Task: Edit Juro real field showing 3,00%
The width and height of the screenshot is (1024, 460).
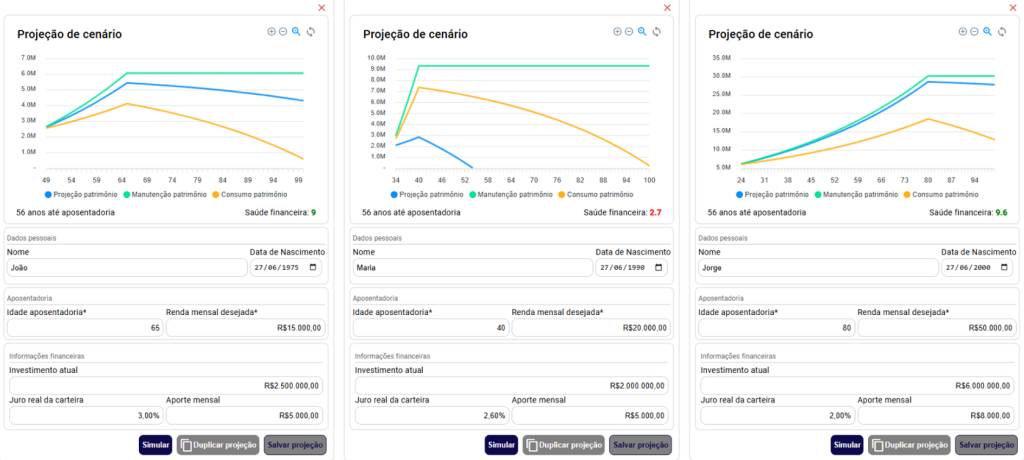Action: [x=86, y=416]
